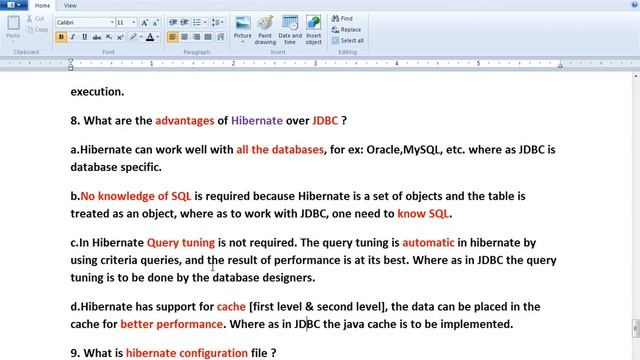Click the right indent marker on ruler
Image resolution: width=640 pixels, height=360 pixels.
(560, 65)
